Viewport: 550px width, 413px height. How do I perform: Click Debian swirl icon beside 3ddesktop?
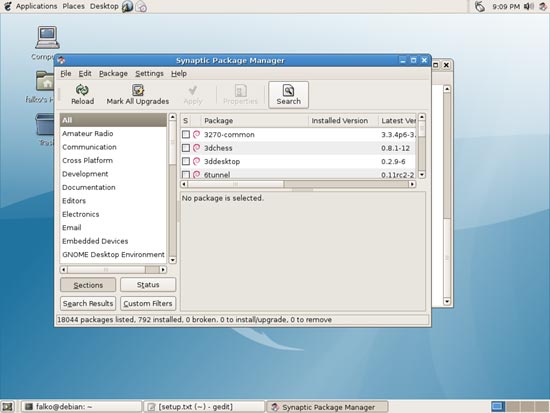tap(197, 161)
